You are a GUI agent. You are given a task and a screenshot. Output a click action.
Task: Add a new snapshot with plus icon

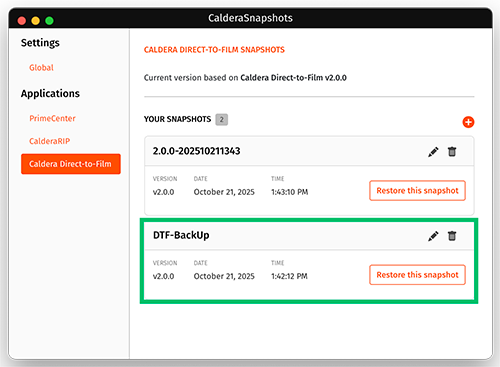(468, 122)
